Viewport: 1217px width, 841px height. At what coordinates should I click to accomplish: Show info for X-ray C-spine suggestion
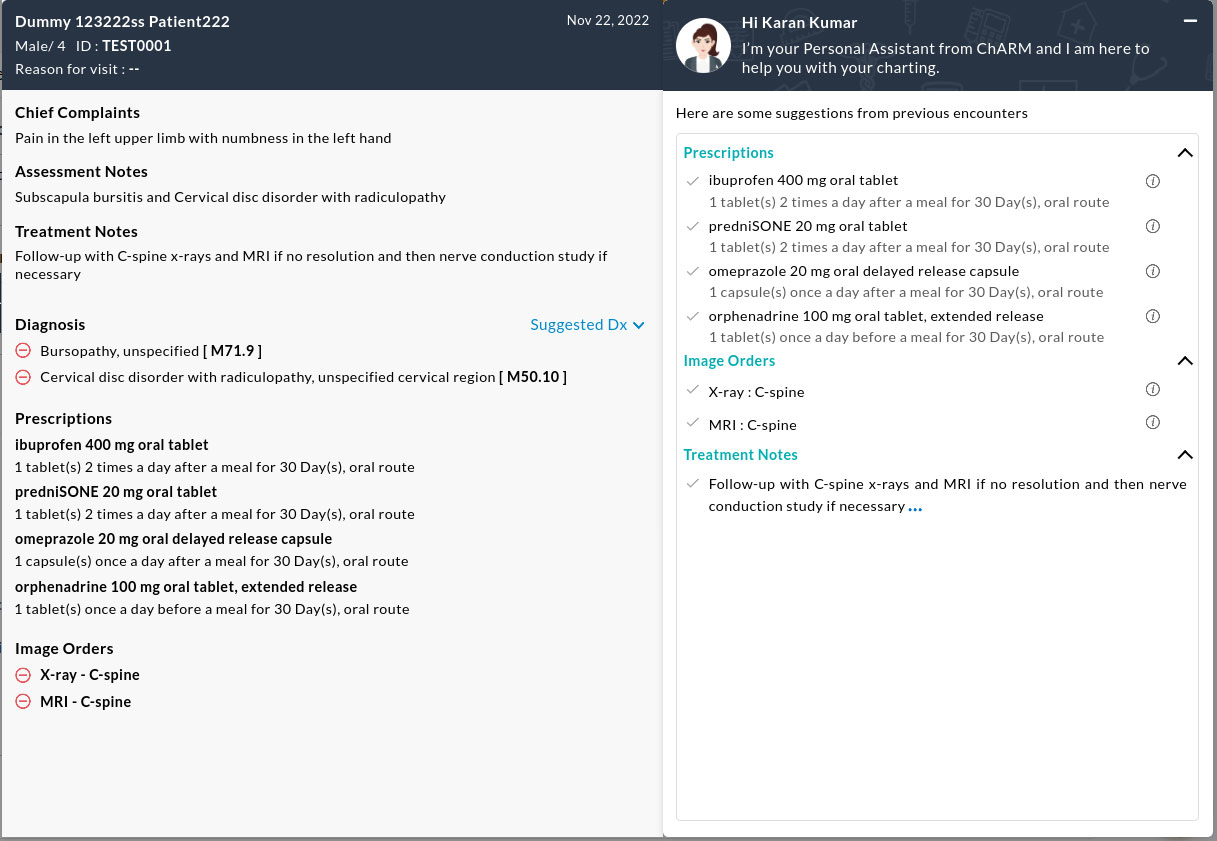(x=1152, y=390)
